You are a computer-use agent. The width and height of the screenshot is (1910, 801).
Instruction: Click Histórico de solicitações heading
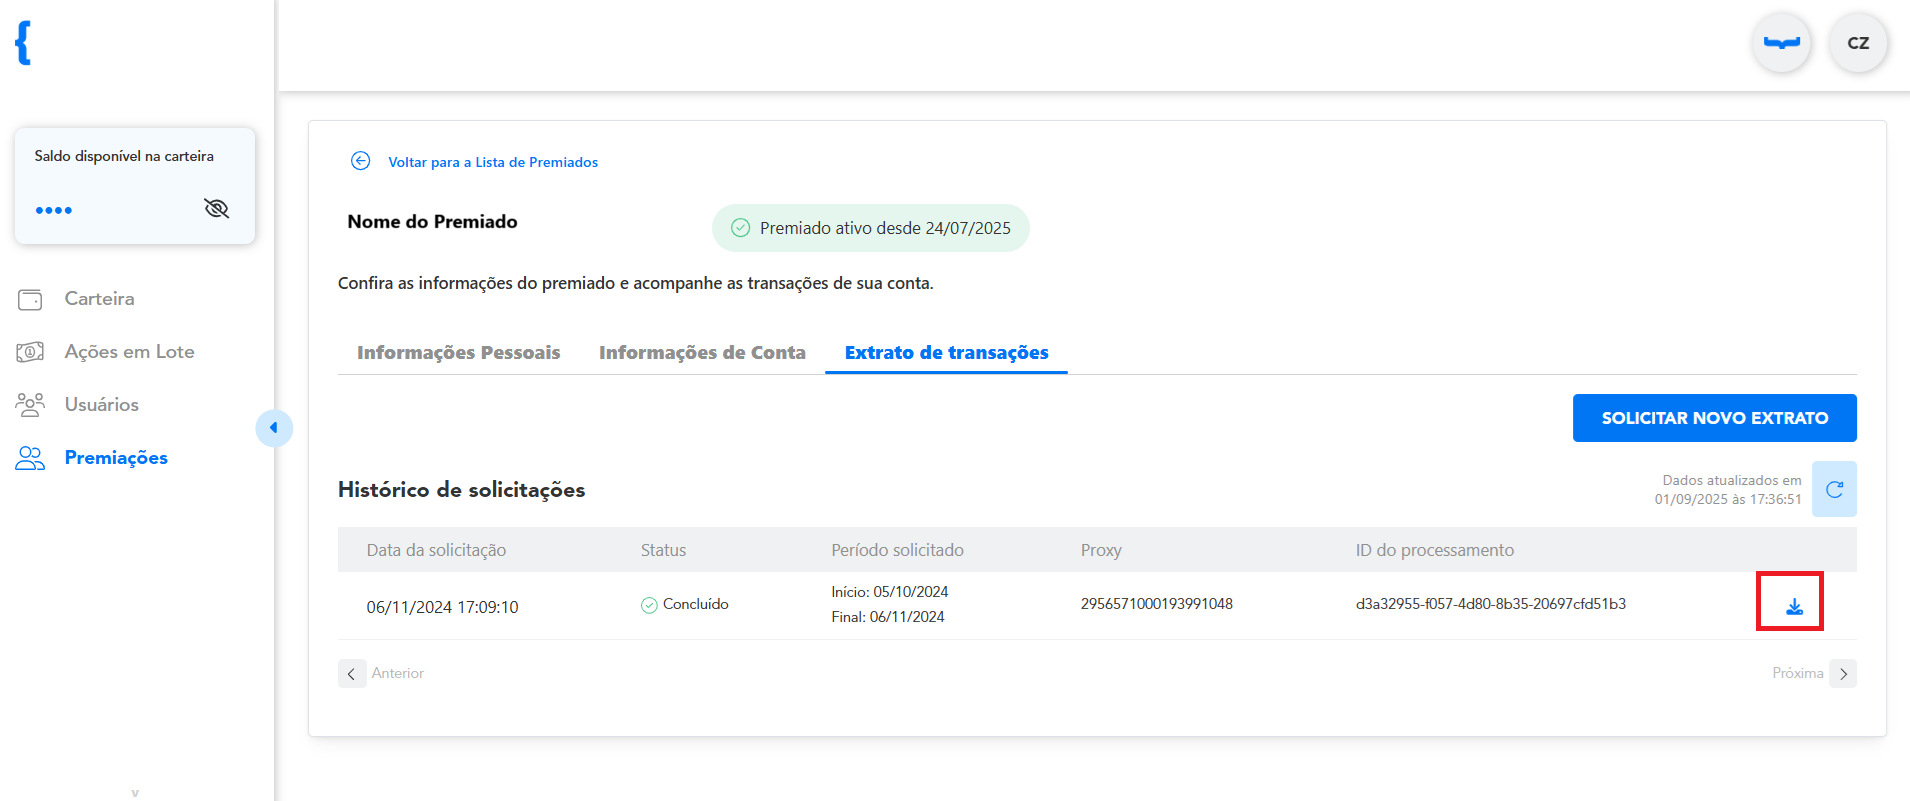[461, 490]
